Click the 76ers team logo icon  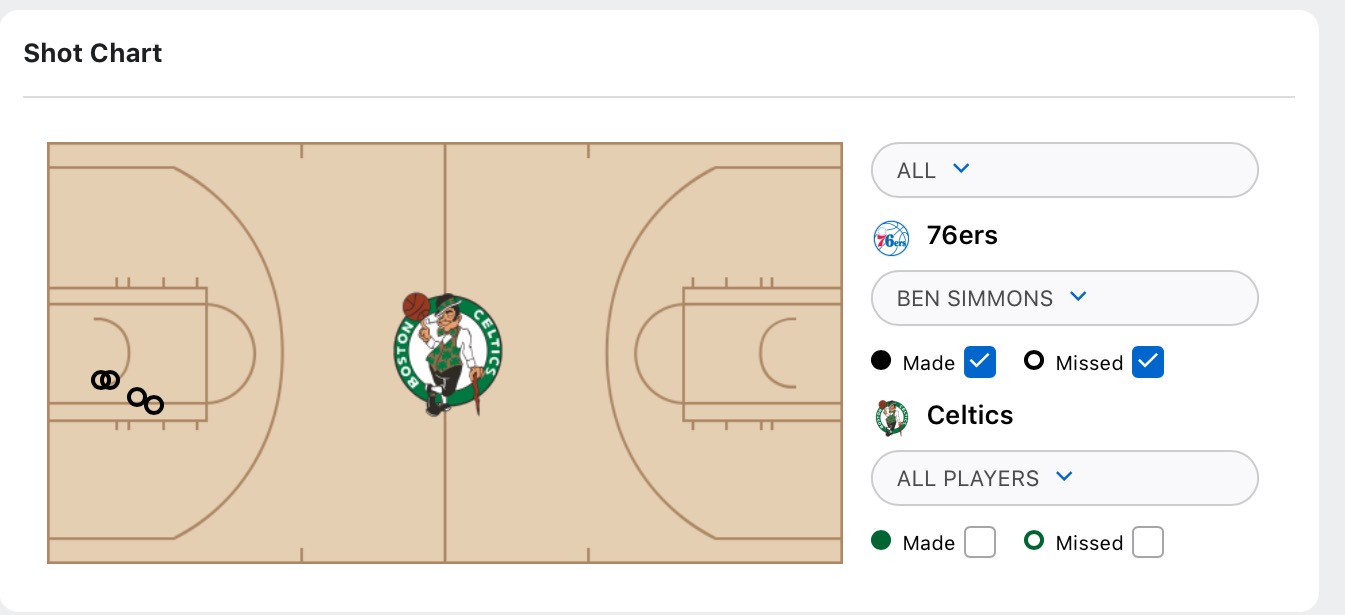(891, 238)
